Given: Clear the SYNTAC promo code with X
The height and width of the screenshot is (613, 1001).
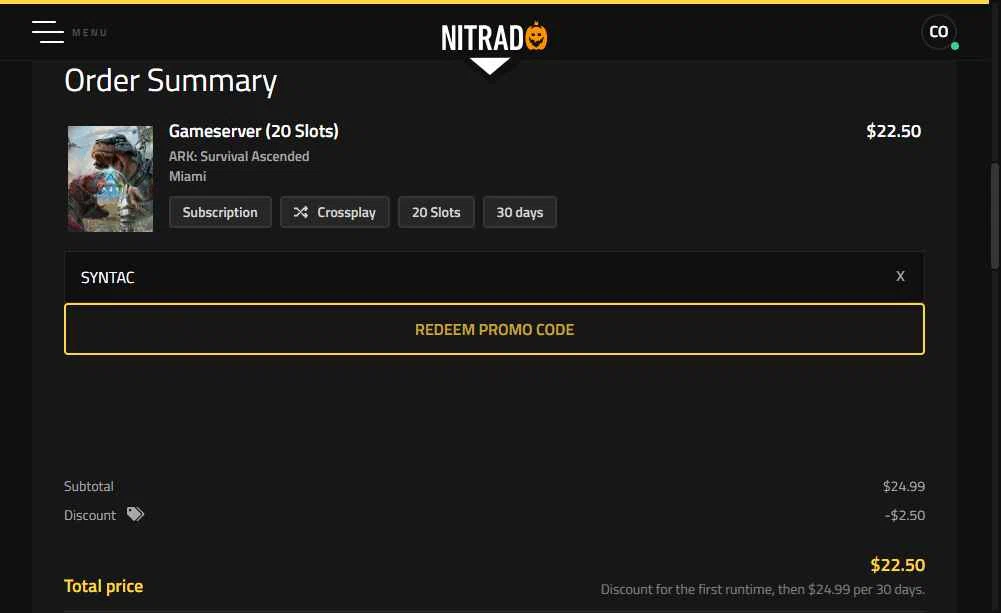Looking at the screenshot, I should [900, 276].
